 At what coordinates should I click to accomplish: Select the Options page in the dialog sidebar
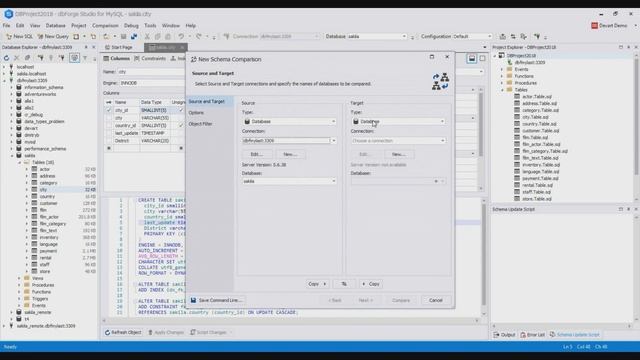(196, 113)
